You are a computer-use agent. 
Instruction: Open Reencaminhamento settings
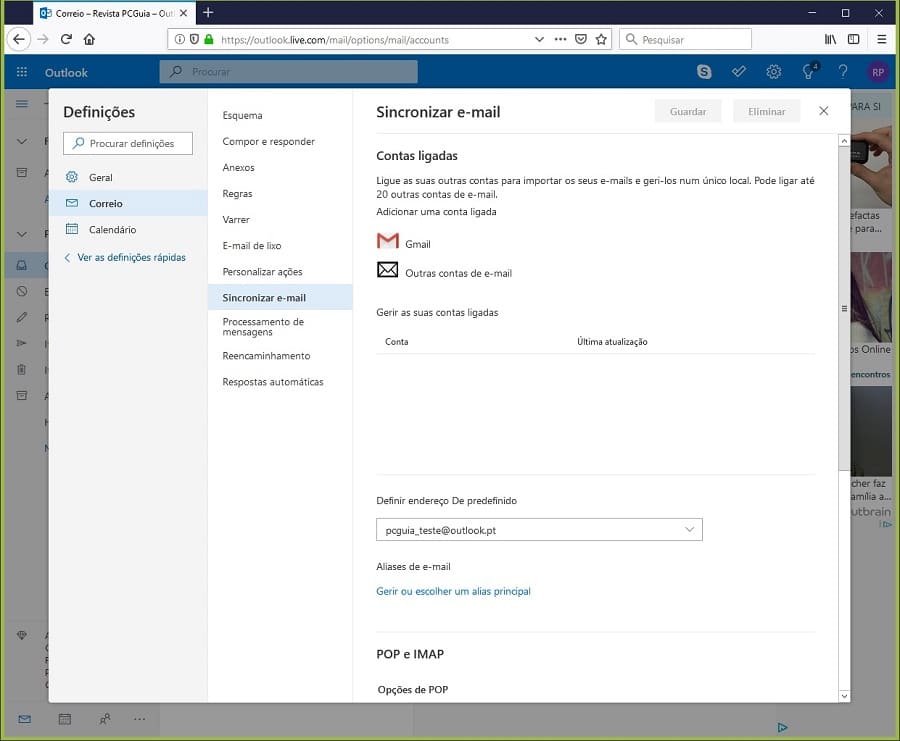tap(266, 356)
